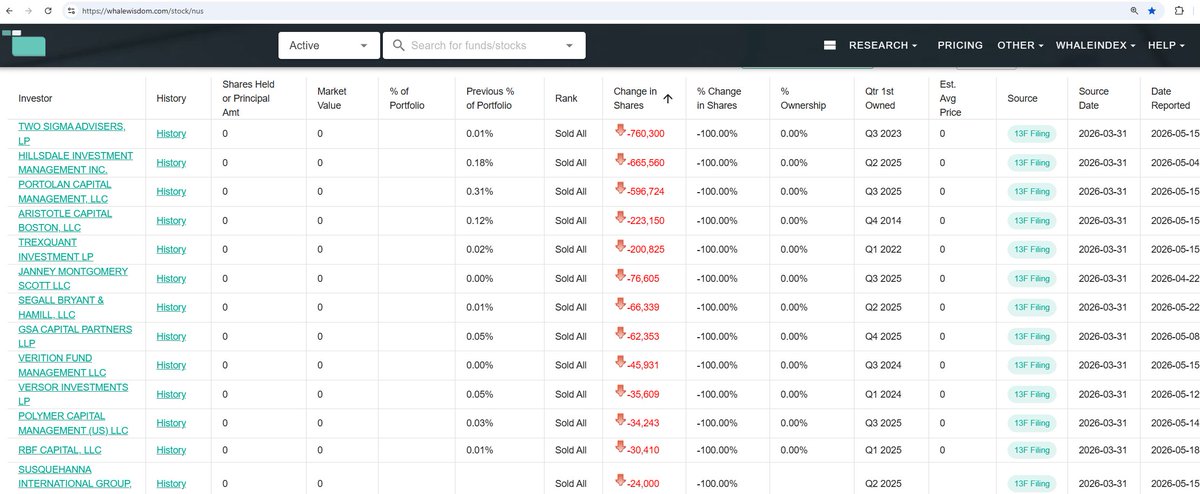The height and width of the screenshot is (494, 1200).
Task: Open browser extensions puzzle icon
Action: [1181, 9]
